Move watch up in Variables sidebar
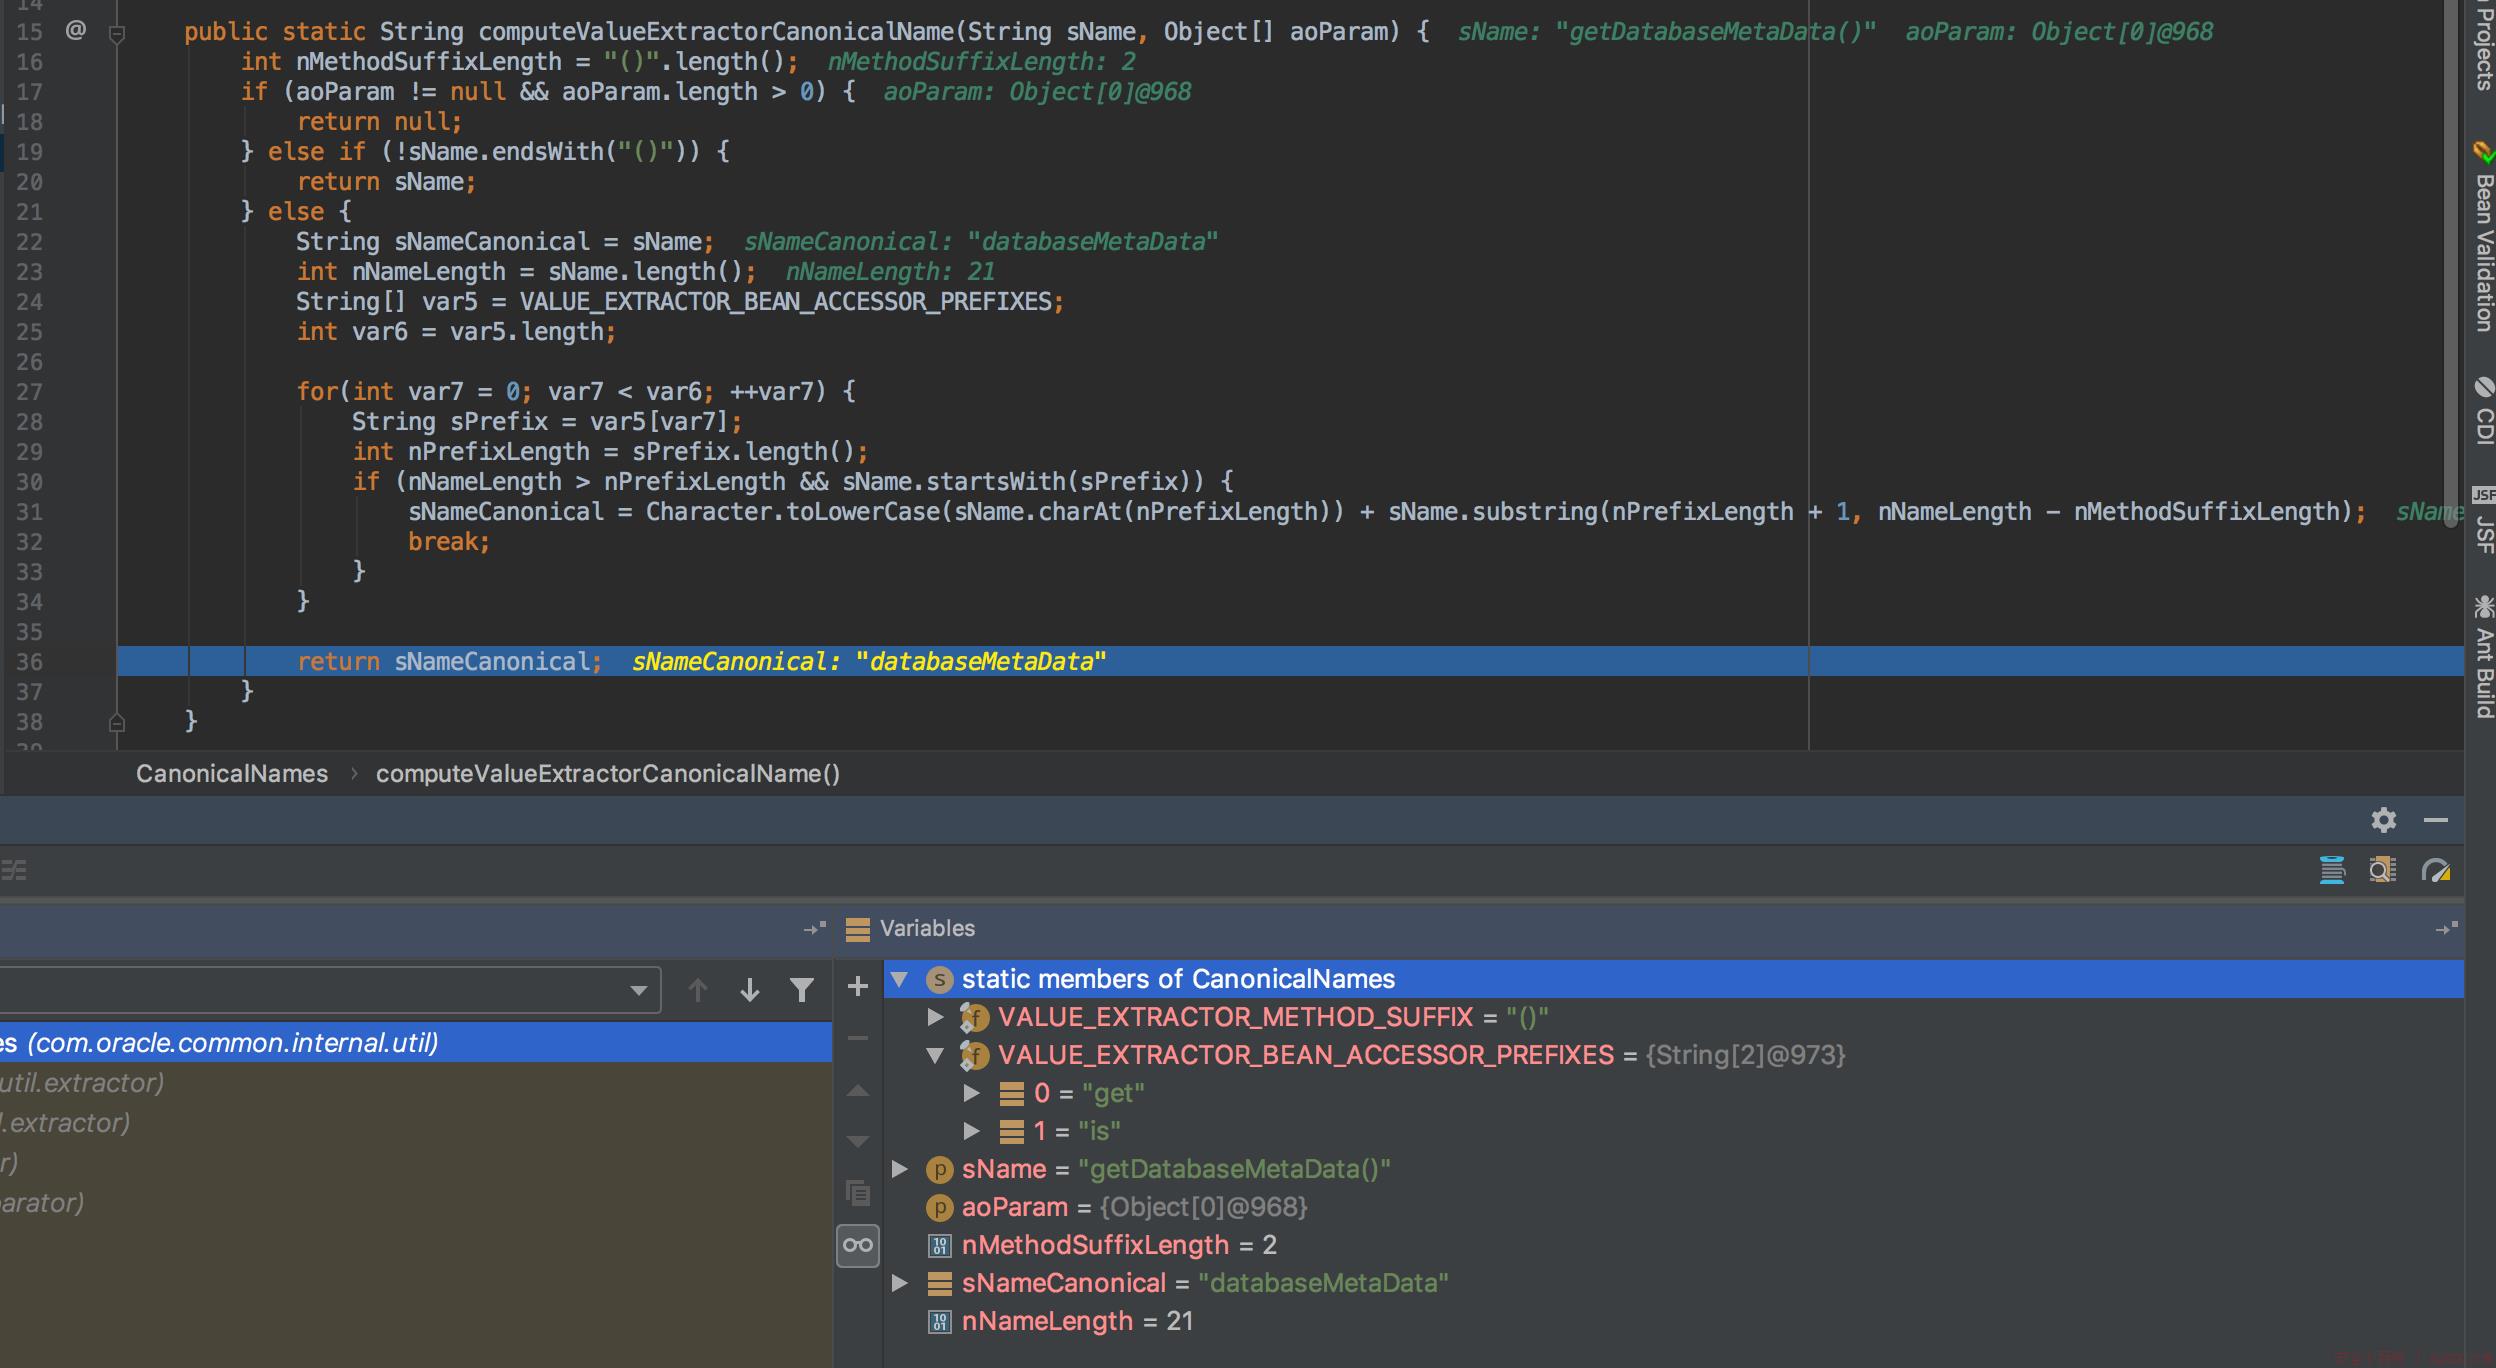 coord(857,1091)
